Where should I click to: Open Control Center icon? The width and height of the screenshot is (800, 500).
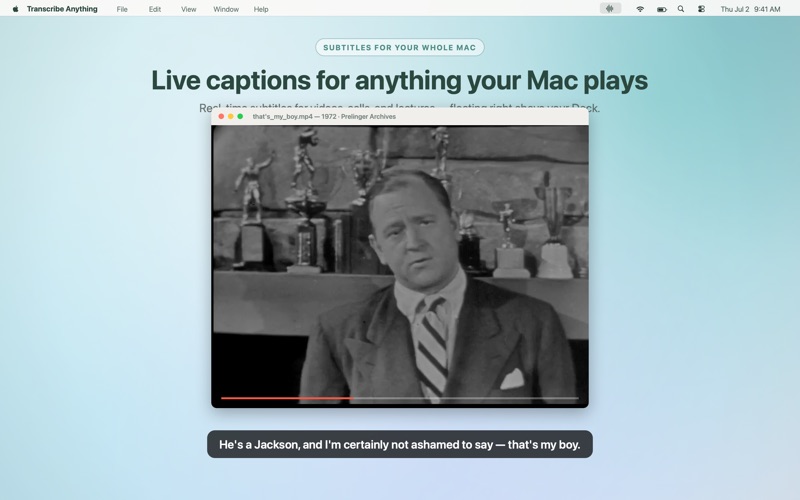(702, 9)
